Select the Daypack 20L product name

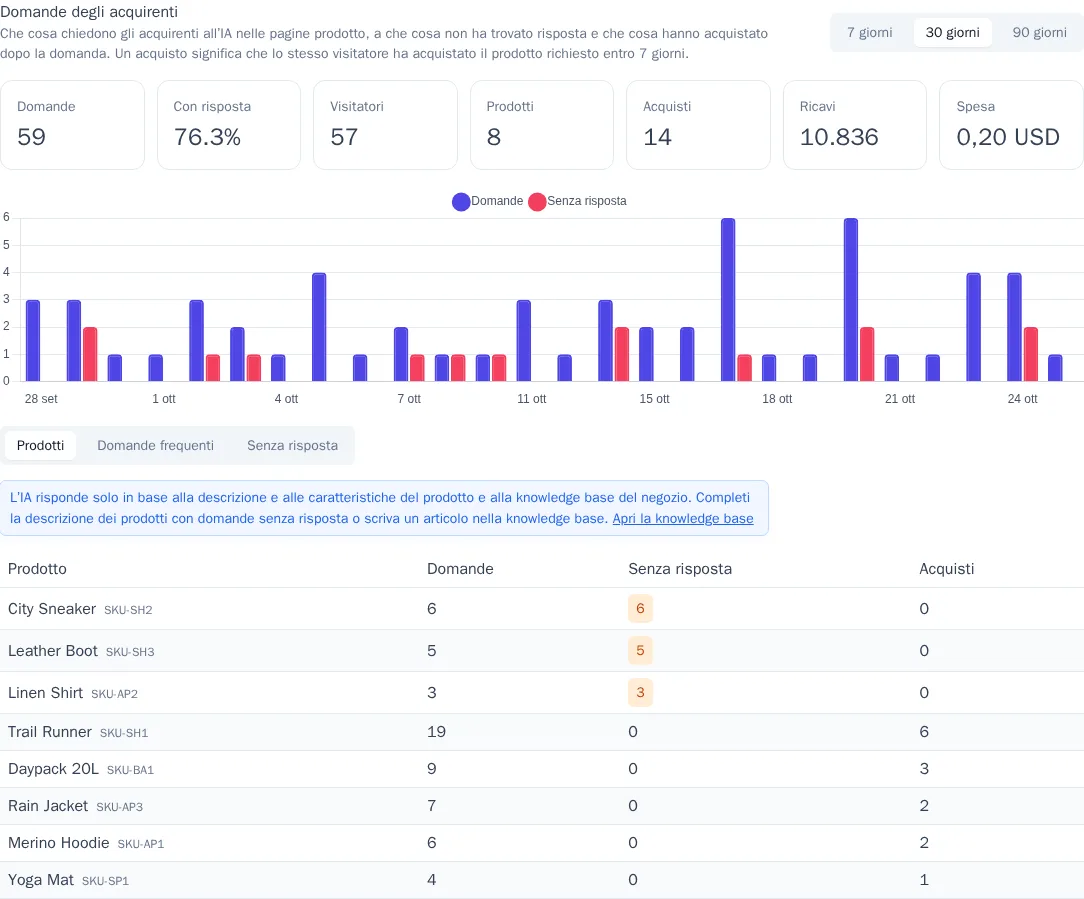click(53, 769)
